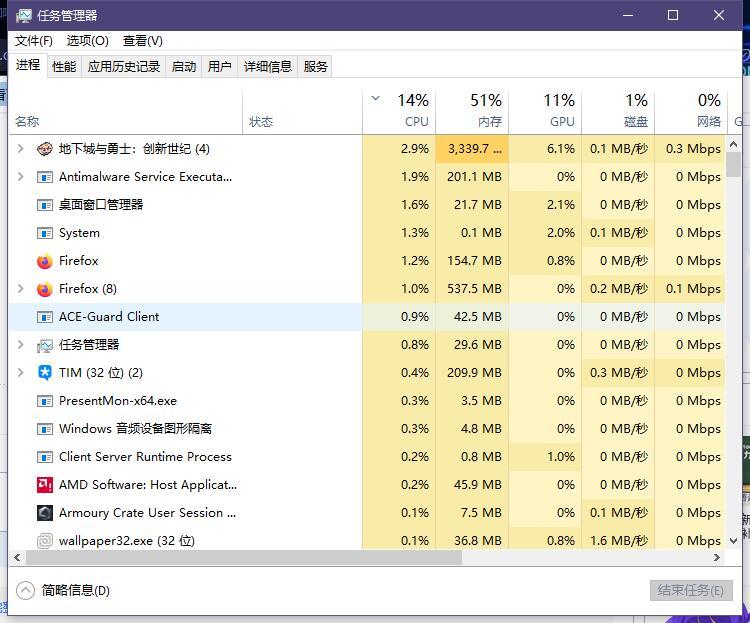Sort by the 名称 column header
The width and height of the screenshot is (750, 623).
[126, 112]
